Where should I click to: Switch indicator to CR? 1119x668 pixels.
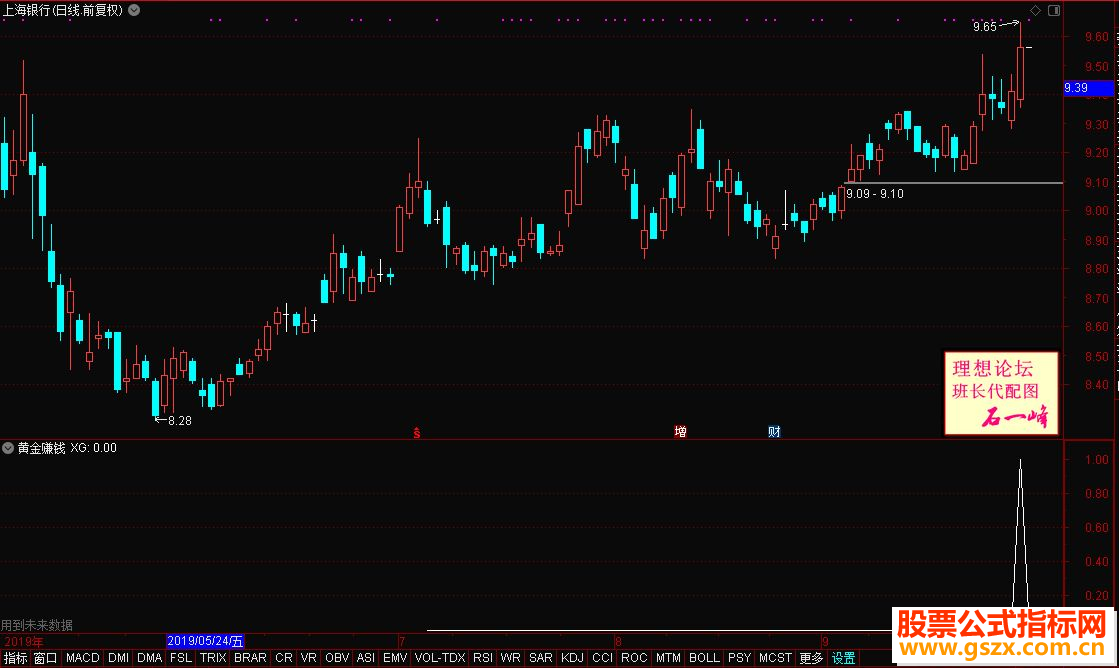click(283, 658)
